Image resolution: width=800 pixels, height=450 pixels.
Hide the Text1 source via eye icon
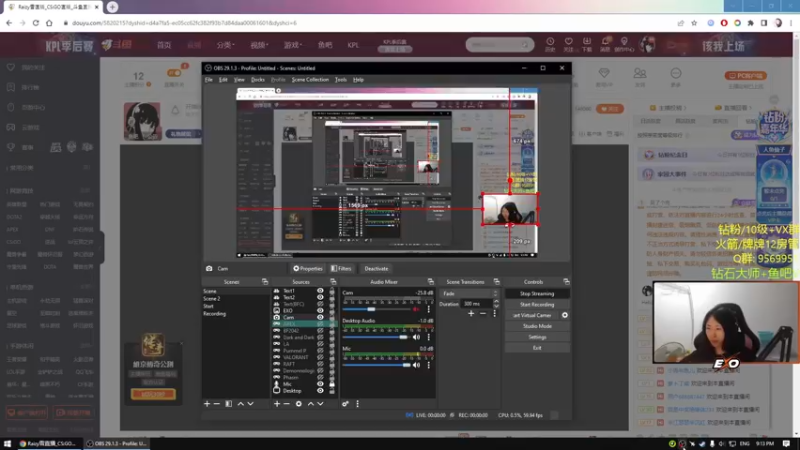[x=320, y=291]
